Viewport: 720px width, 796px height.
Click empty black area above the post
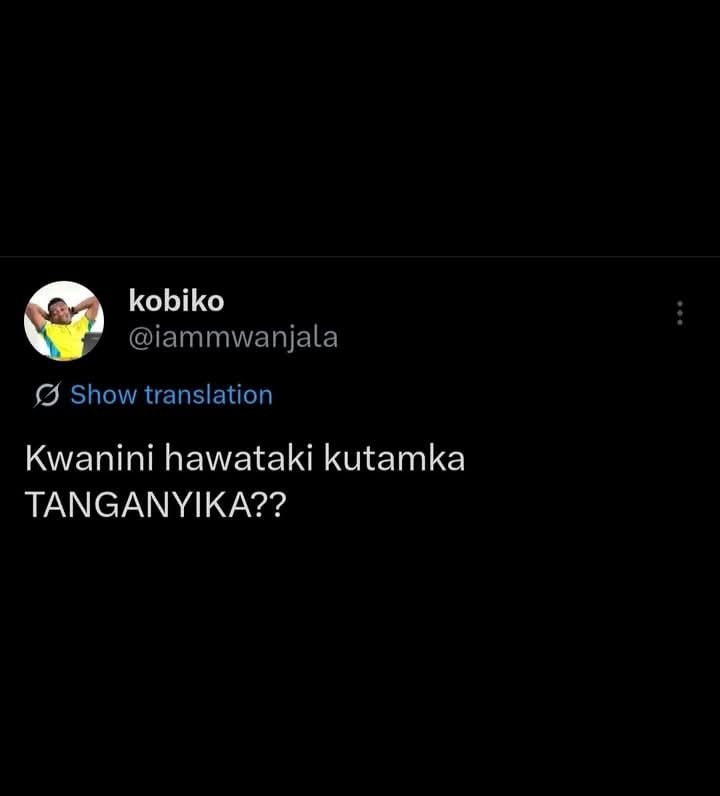[360, 127]
